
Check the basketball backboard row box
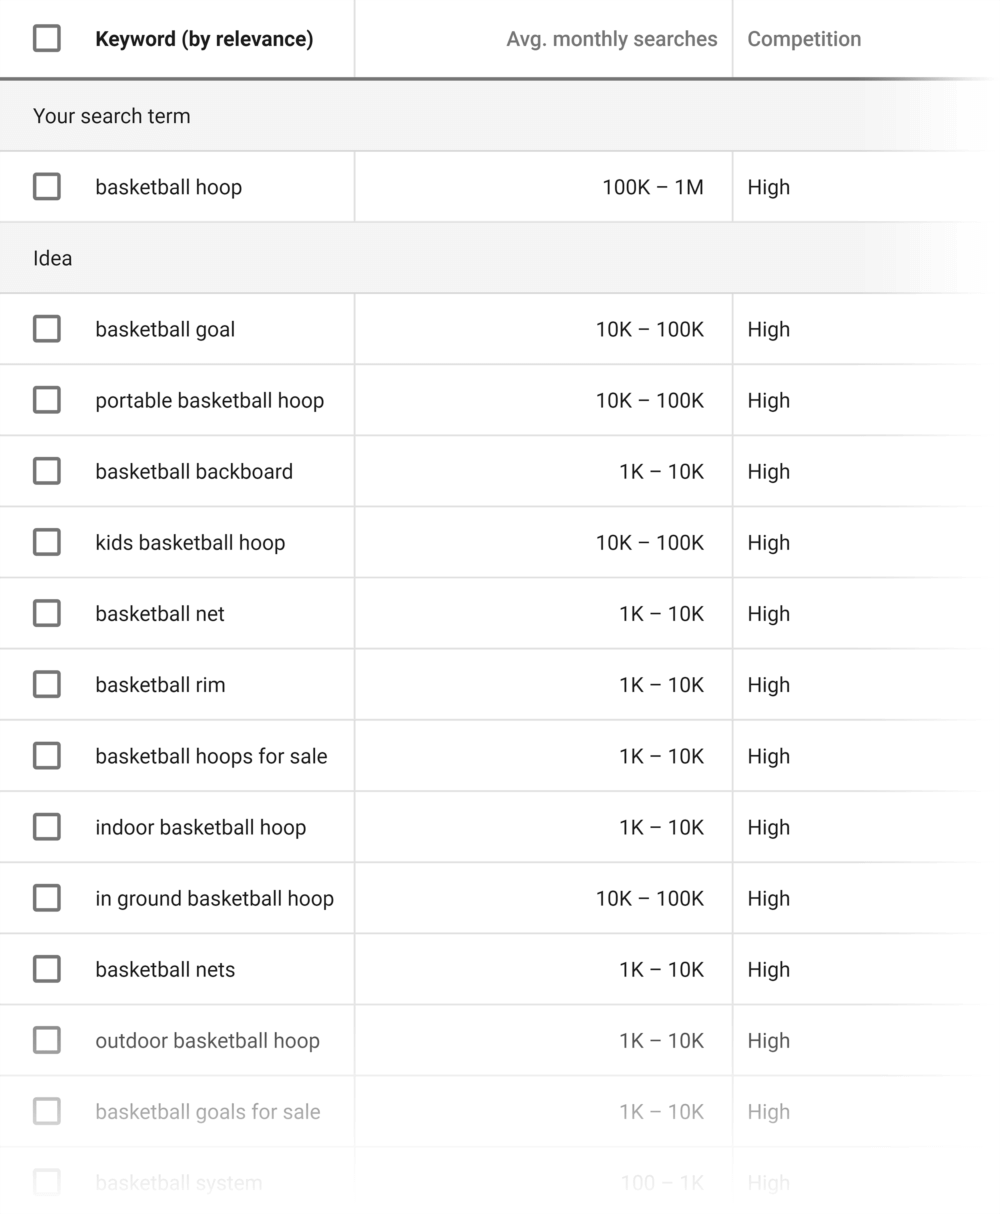coord(46,471)
